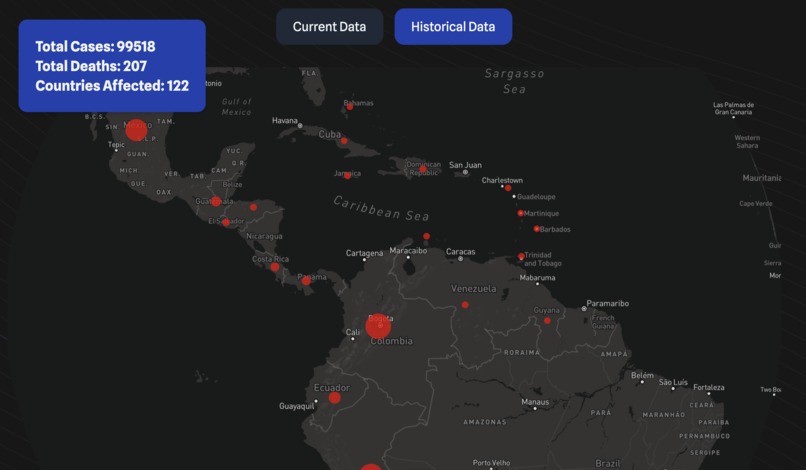
Task: Select the large red marker over Mexico
Action: coord(136,130)
